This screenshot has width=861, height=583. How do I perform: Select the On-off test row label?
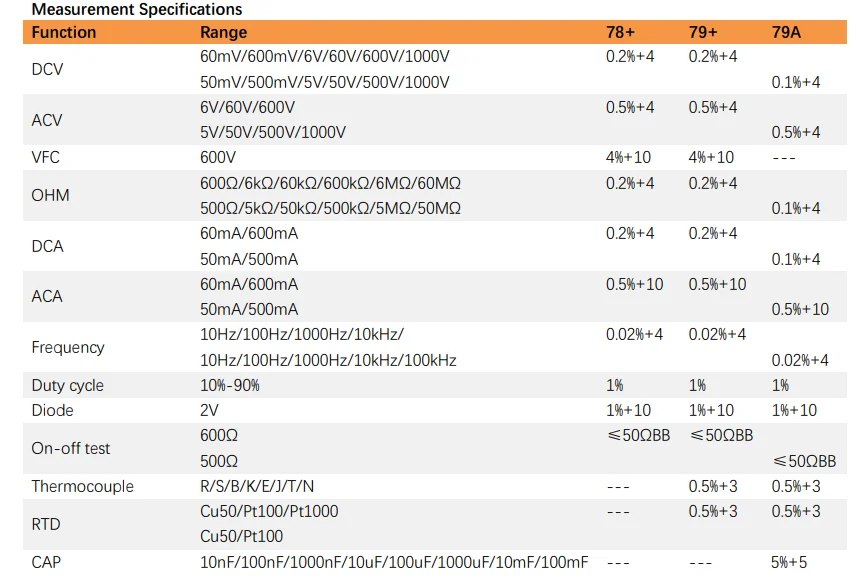[x=71, y=448]
